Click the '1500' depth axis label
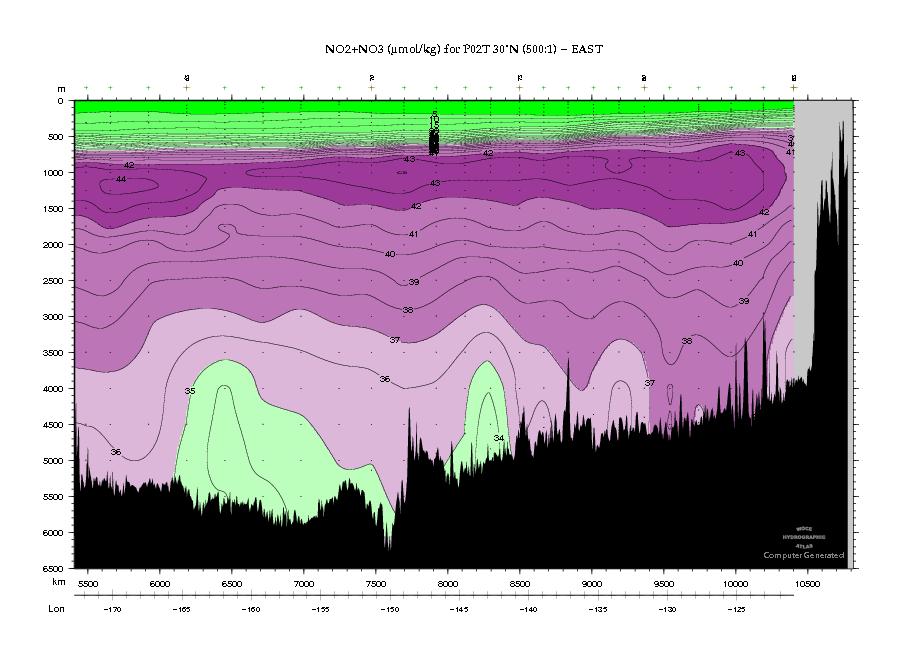Image resolution: width=900 pixels, height=650 pixels. pos(53,209)
